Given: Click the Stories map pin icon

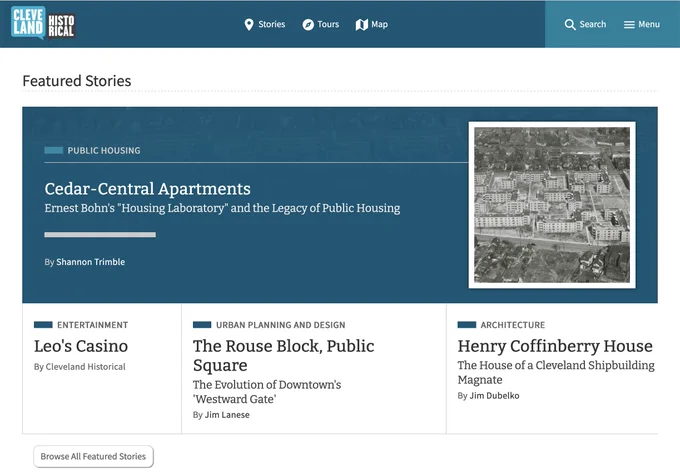Looking at the screenshot, I should pyautogui.click(x=248, y=25).
